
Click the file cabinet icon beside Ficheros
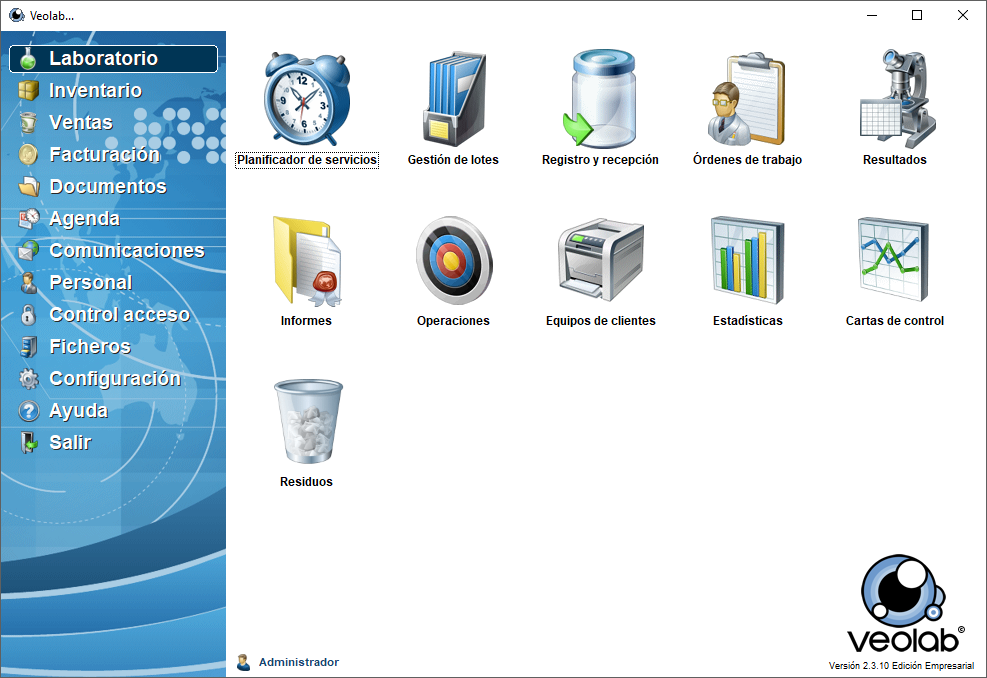point(28,347)
